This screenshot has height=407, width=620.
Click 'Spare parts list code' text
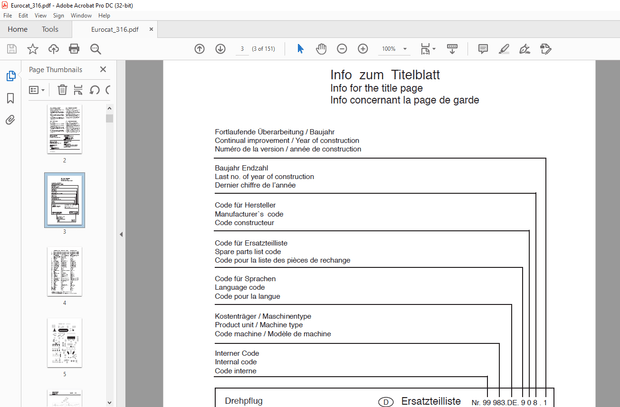pyautogui.click(x=248, y=252)
